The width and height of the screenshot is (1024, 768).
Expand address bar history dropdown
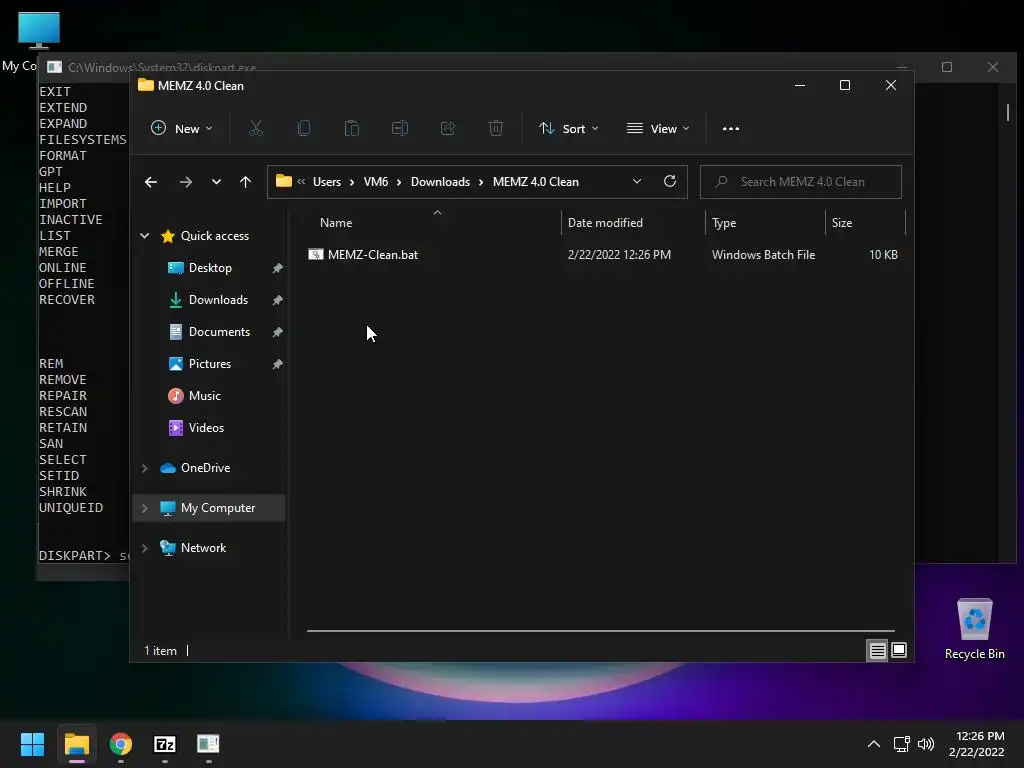pos(637,182)
